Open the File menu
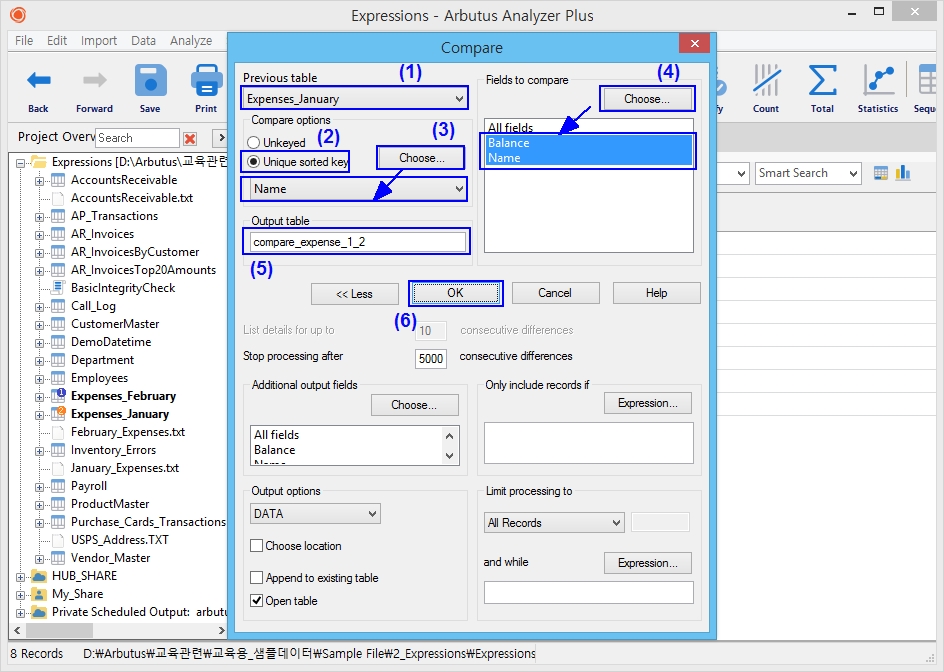944x672 pixels. point(24,40)
